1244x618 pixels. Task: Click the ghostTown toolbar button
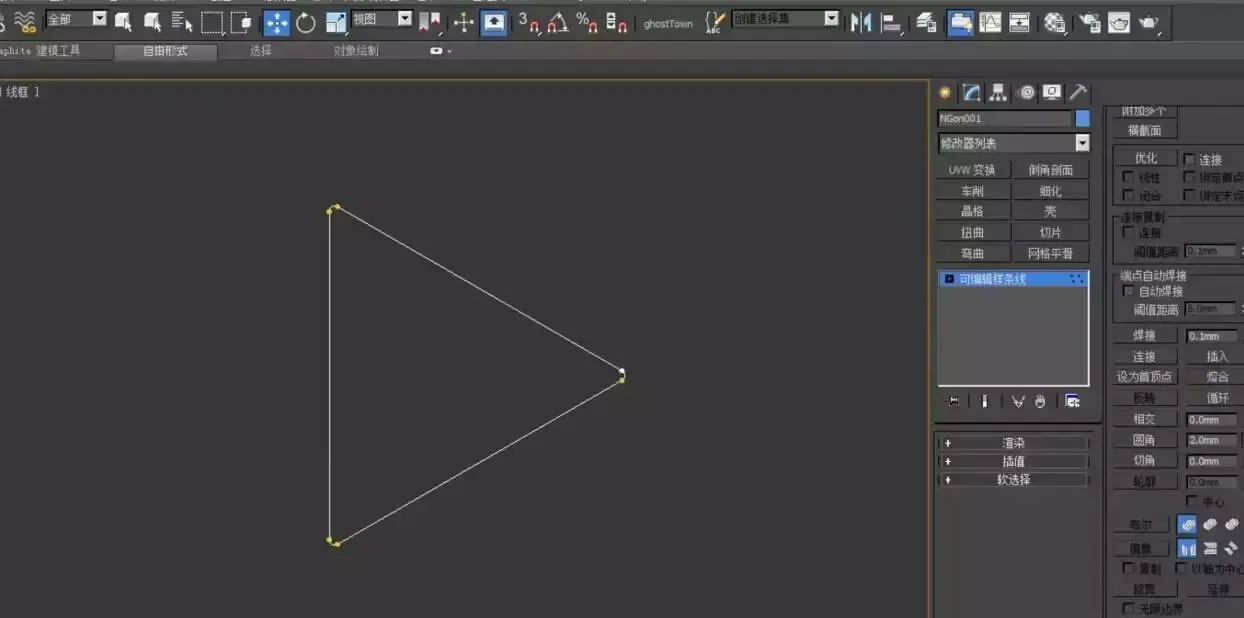[668, 23]
